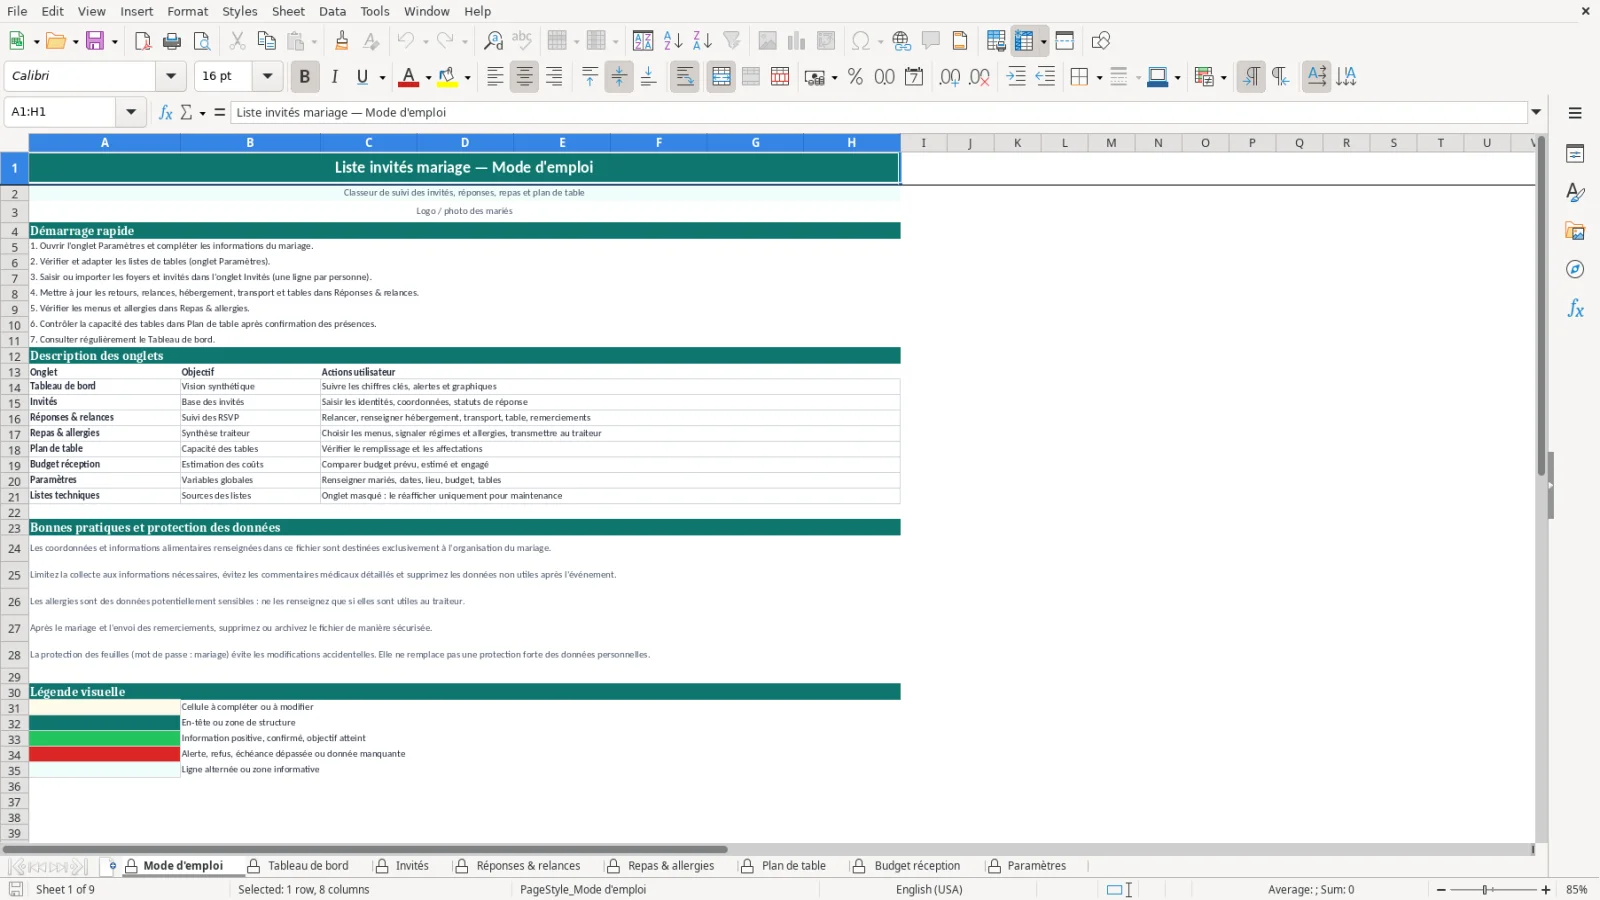Viewport: 1600px width, 900px height.
Task: Open sidebar Properties panel
Action: point(1575,154)
